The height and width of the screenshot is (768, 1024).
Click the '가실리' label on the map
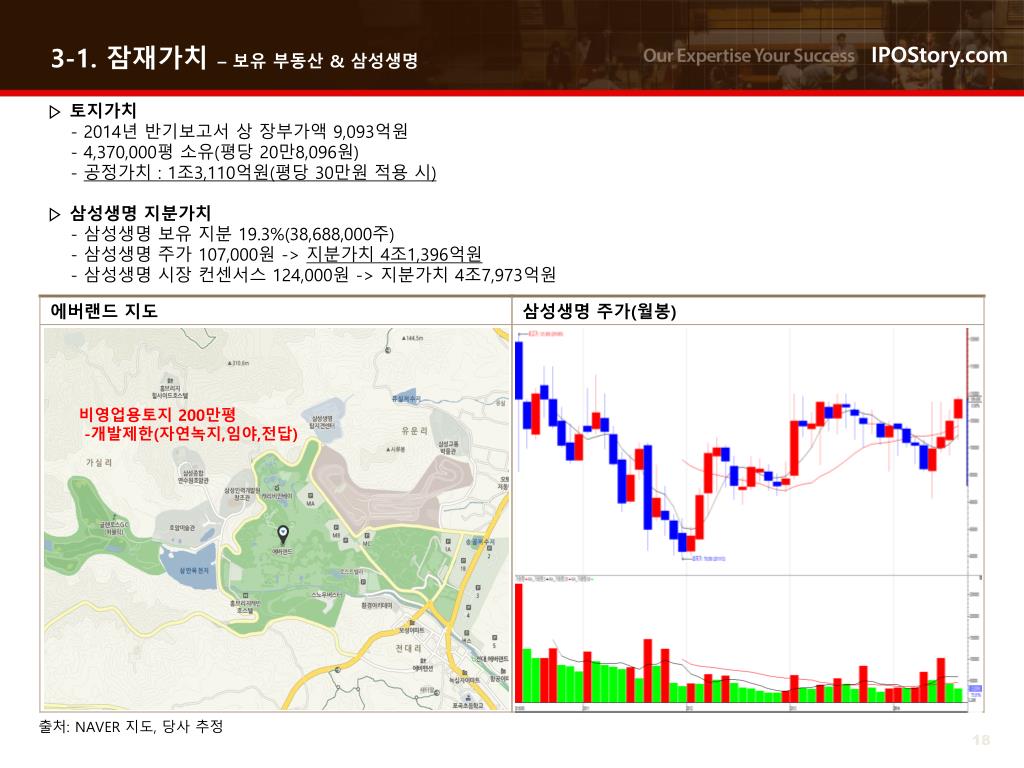click(99, 462)
